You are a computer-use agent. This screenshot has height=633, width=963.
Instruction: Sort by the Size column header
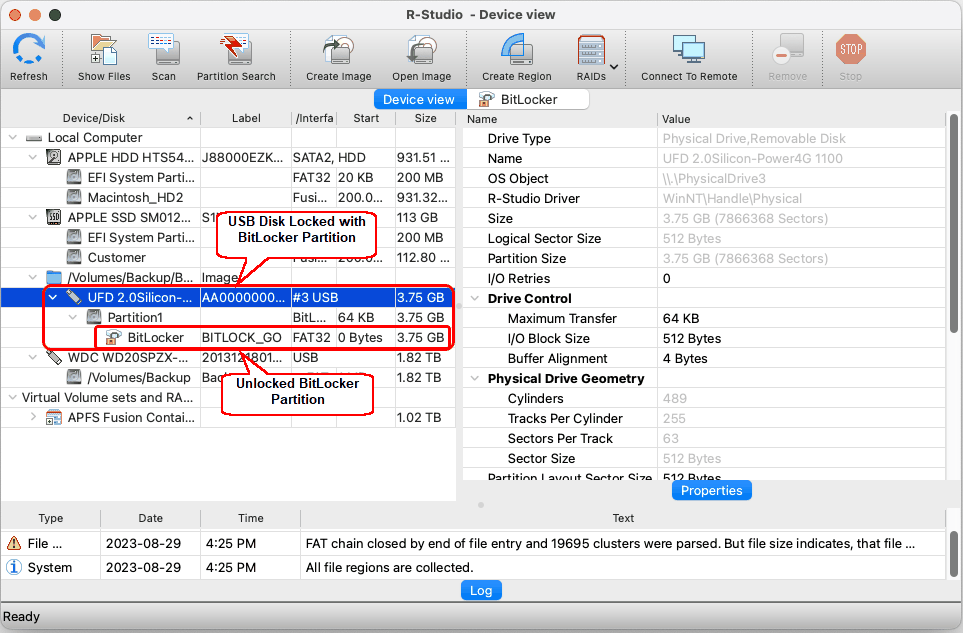(426, 118)
